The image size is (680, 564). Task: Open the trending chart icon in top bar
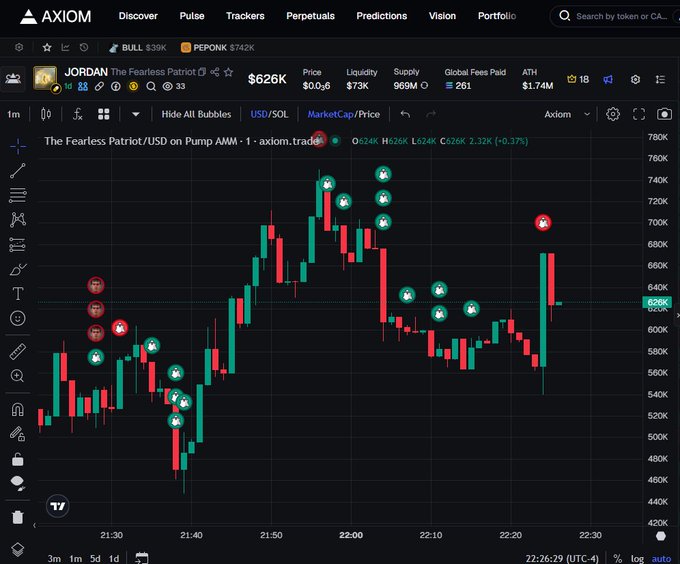point(65,47)
